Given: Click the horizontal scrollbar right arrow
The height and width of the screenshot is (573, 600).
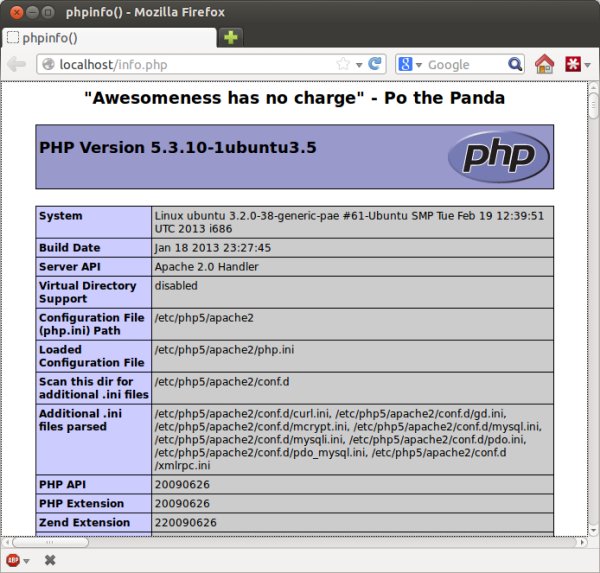Looking at the screenshot, I should (582, 542).
